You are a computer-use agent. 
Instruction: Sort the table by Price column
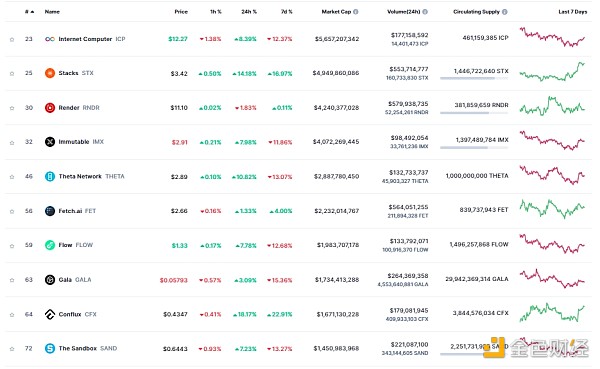coord(181,12)
